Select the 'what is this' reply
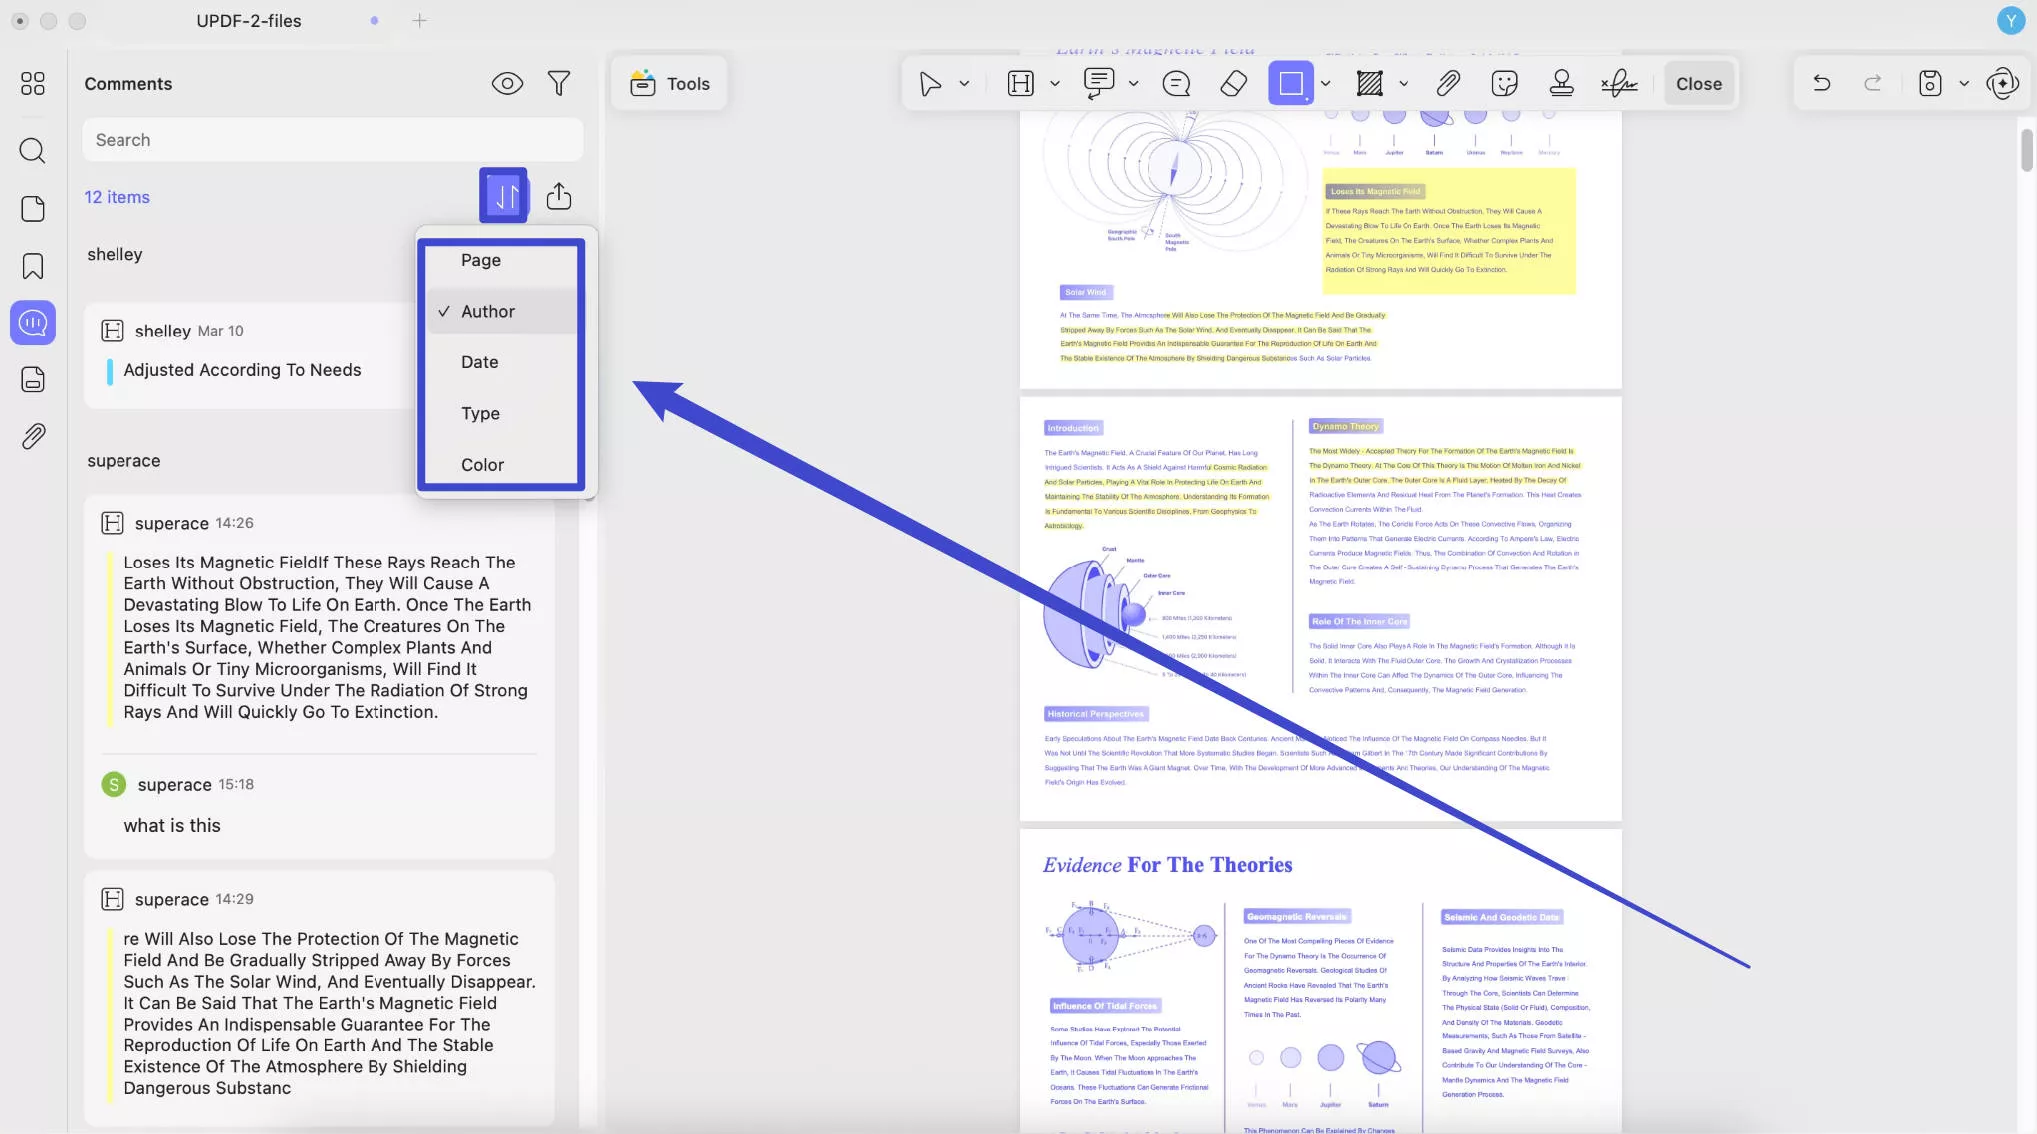The width and height of the screenshot is (2037, 1134). 172,826
